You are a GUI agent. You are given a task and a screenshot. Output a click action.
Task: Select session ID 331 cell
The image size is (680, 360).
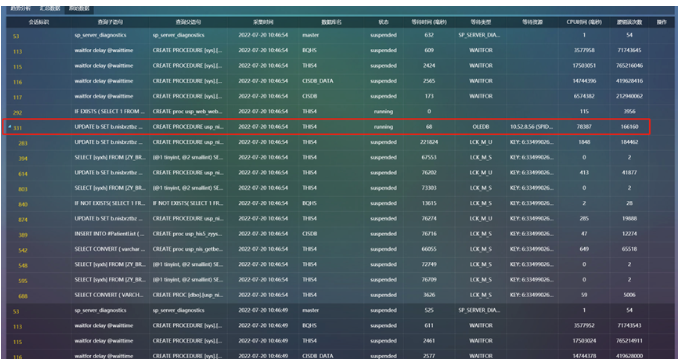coord(17,128)
